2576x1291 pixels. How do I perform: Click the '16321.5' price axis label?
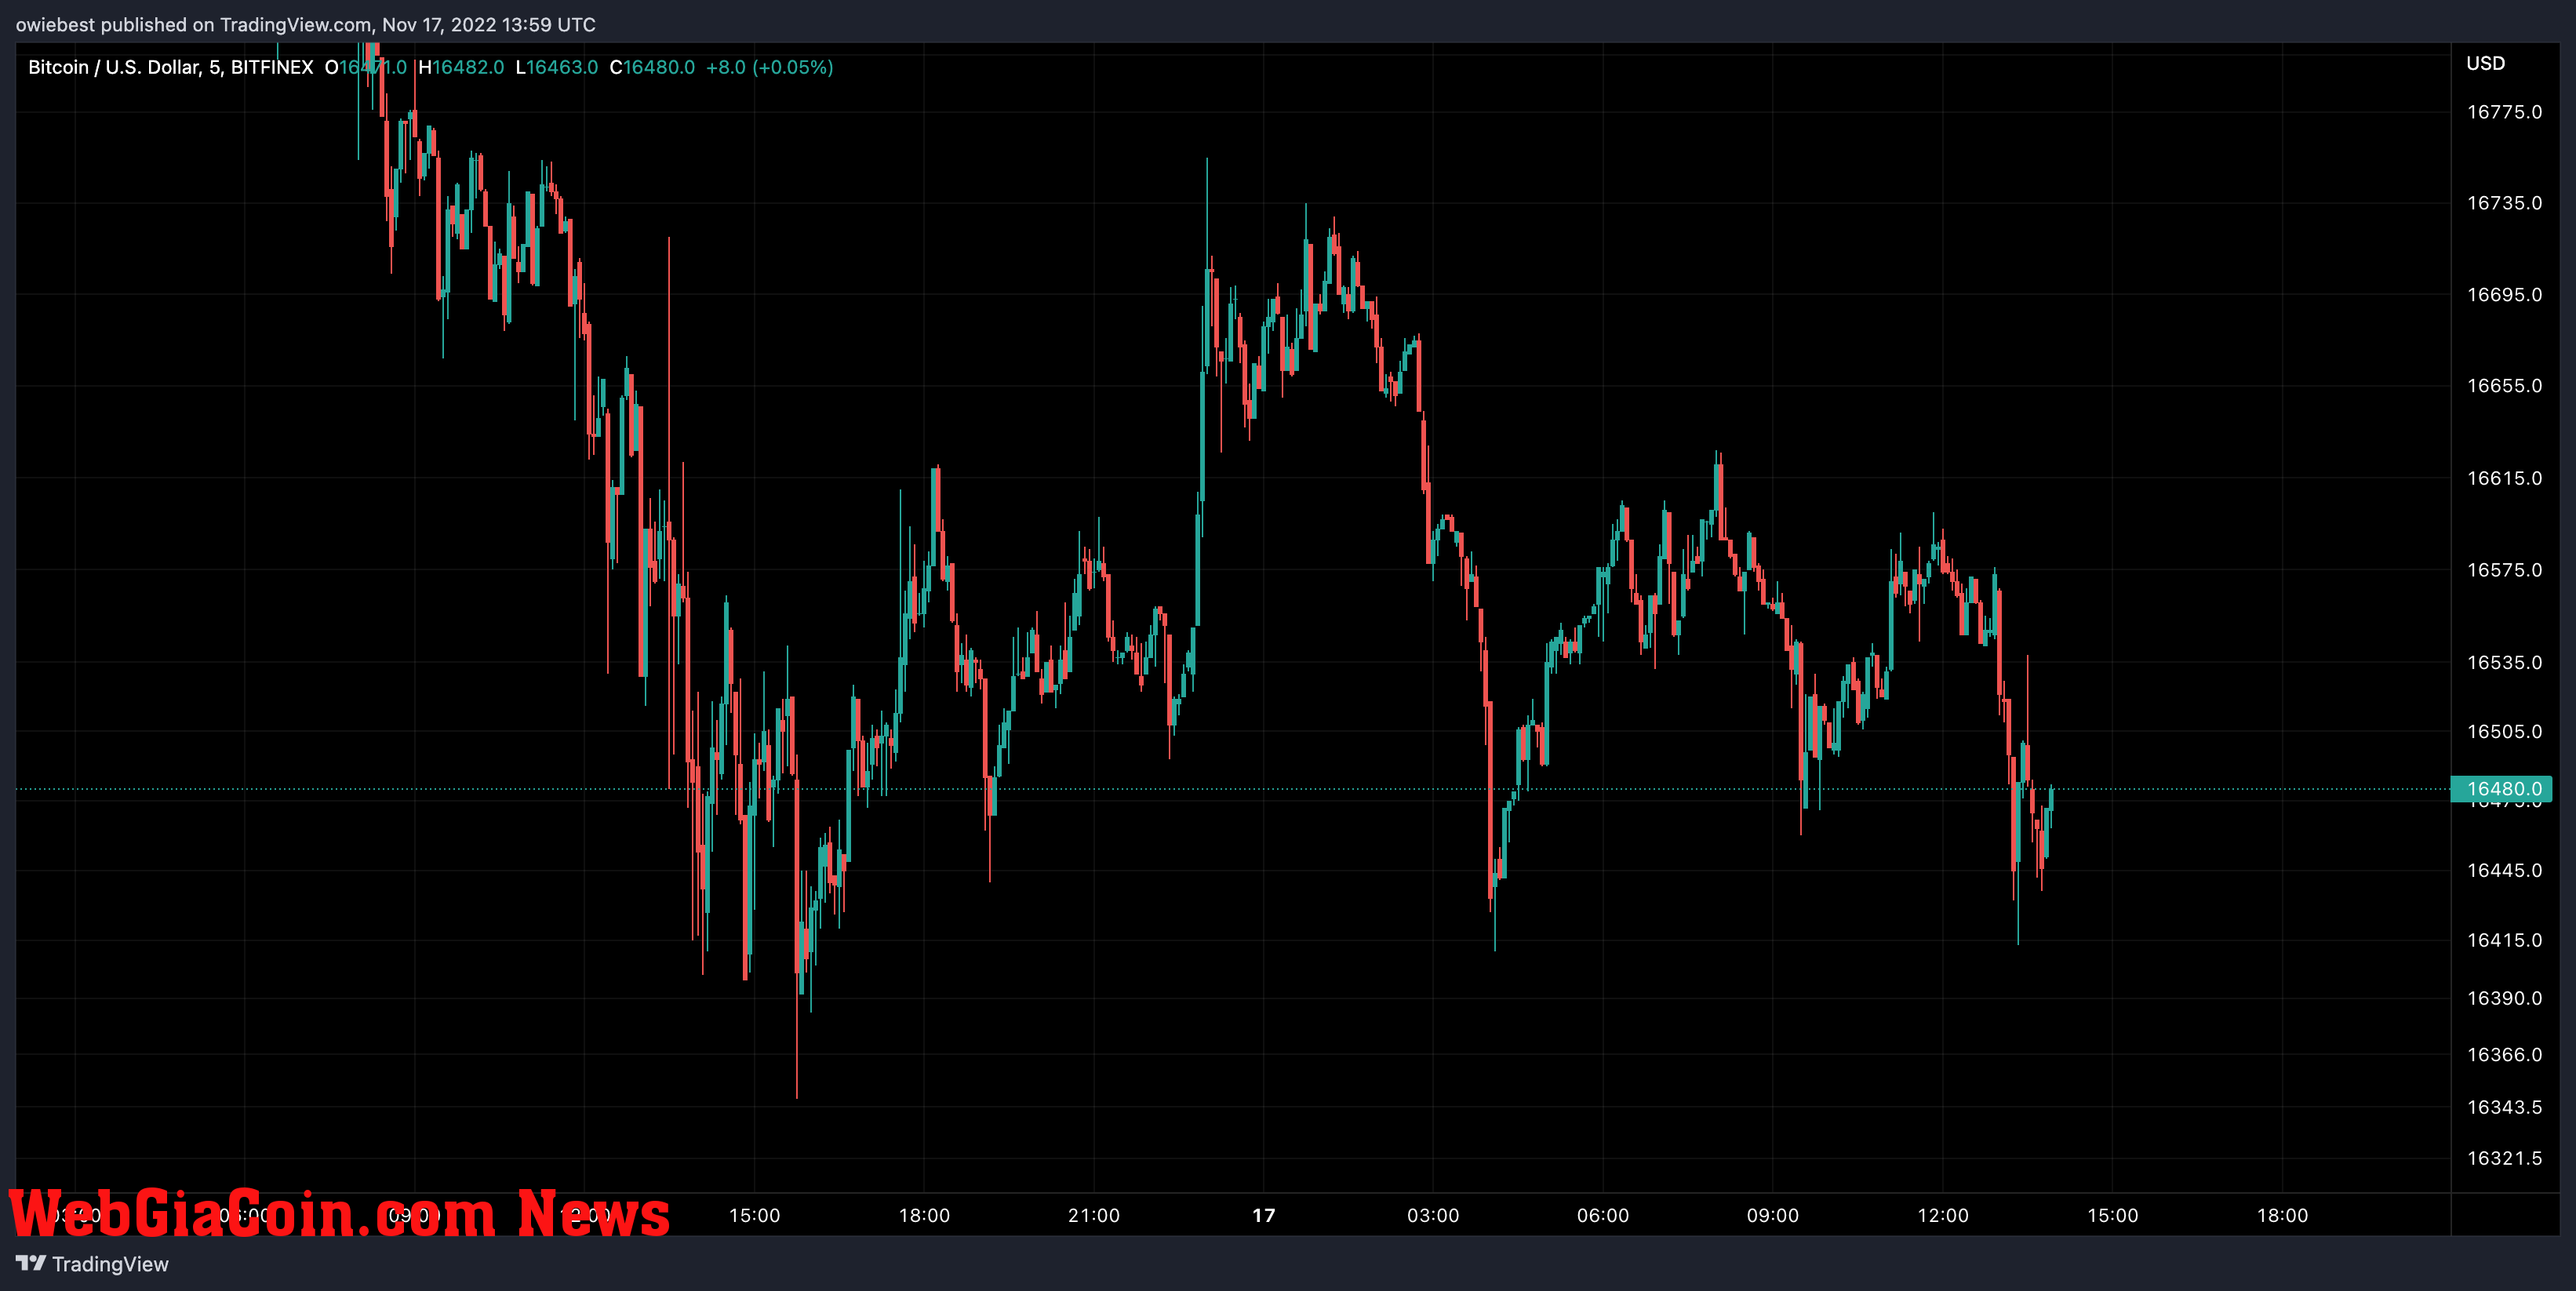click(2504, 1158)
